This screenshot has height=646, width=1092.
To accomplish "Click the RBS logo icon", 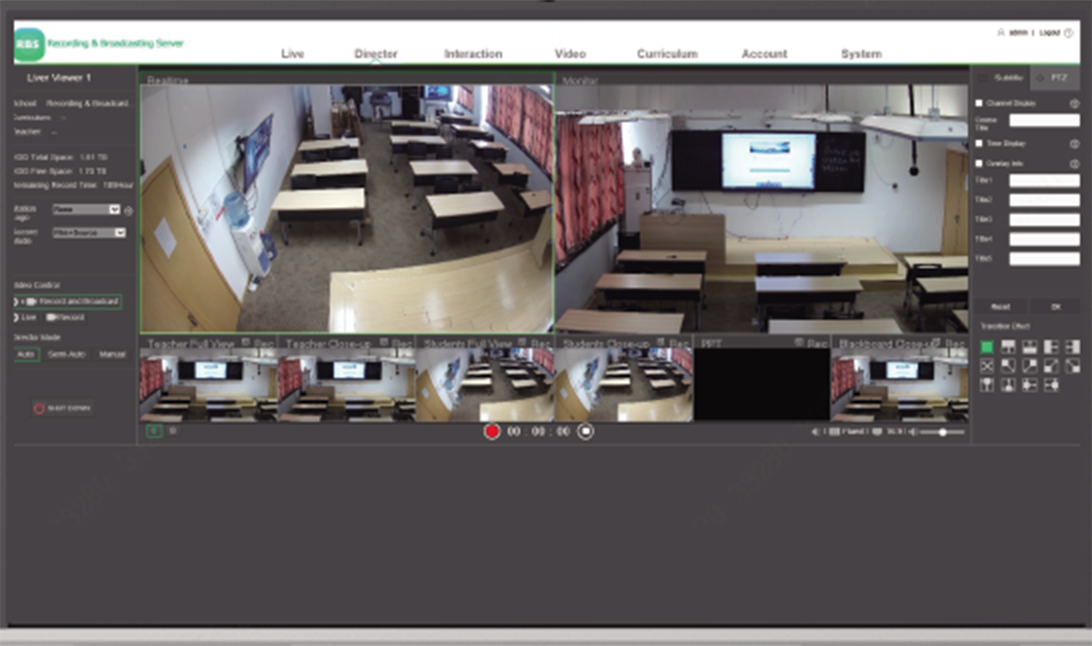I will pos(29,44).
